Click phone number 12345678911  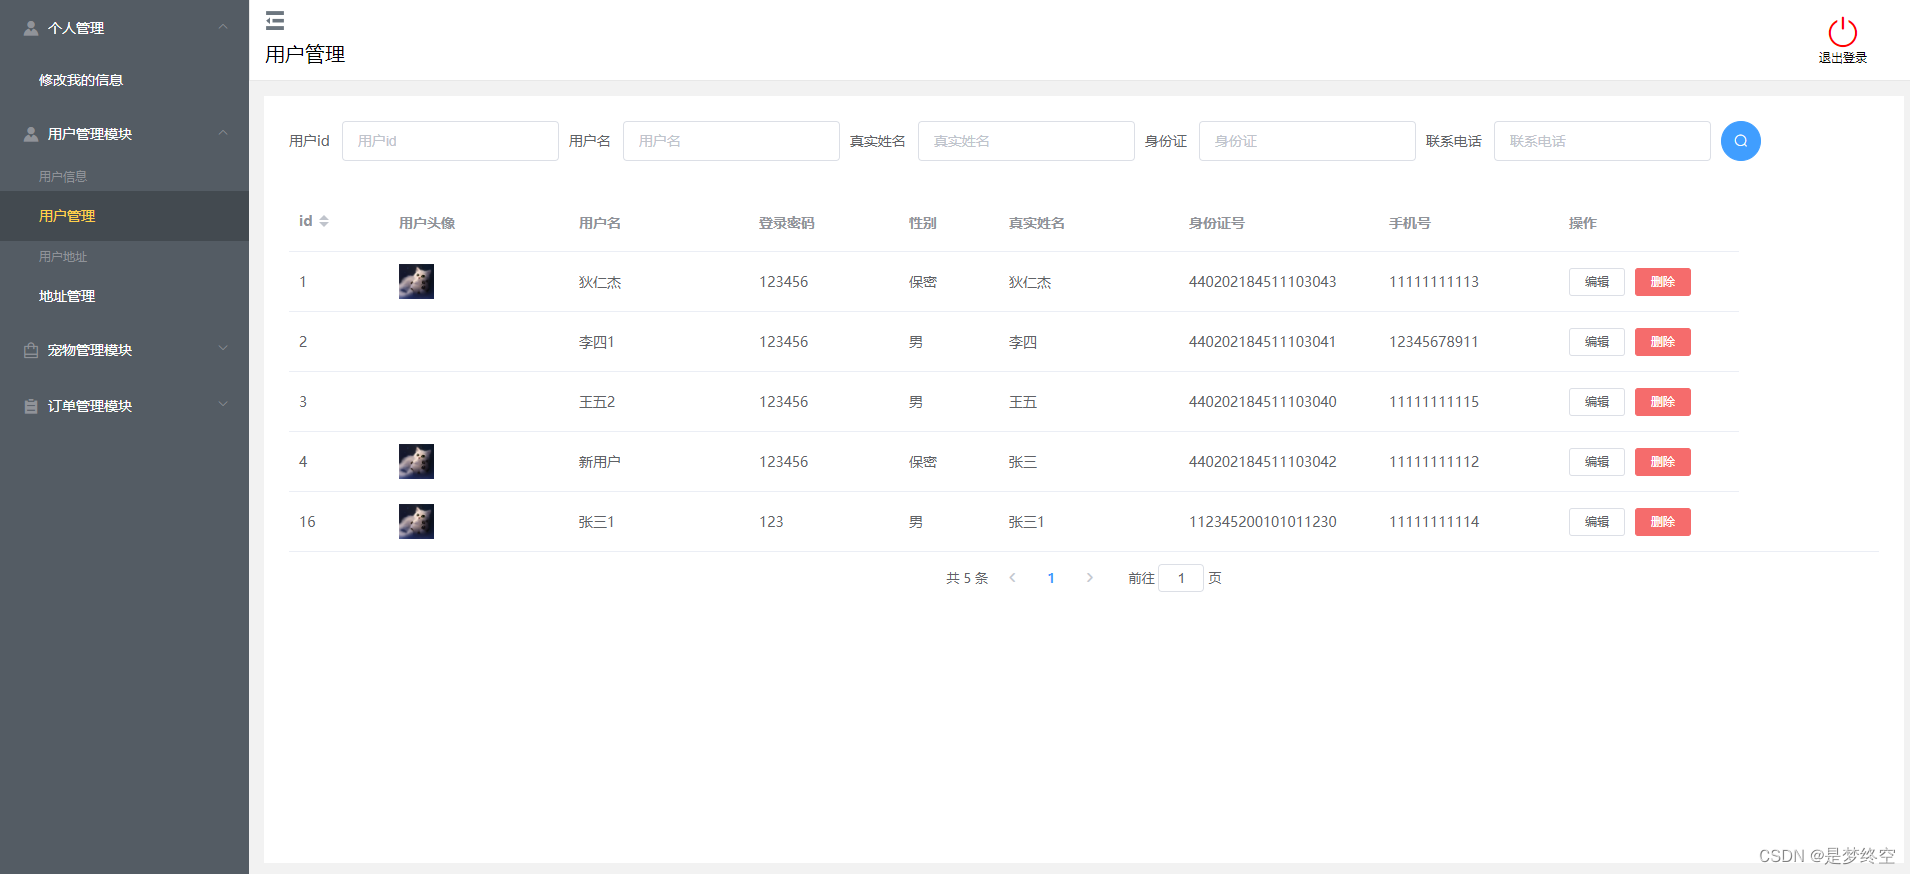1433,342
